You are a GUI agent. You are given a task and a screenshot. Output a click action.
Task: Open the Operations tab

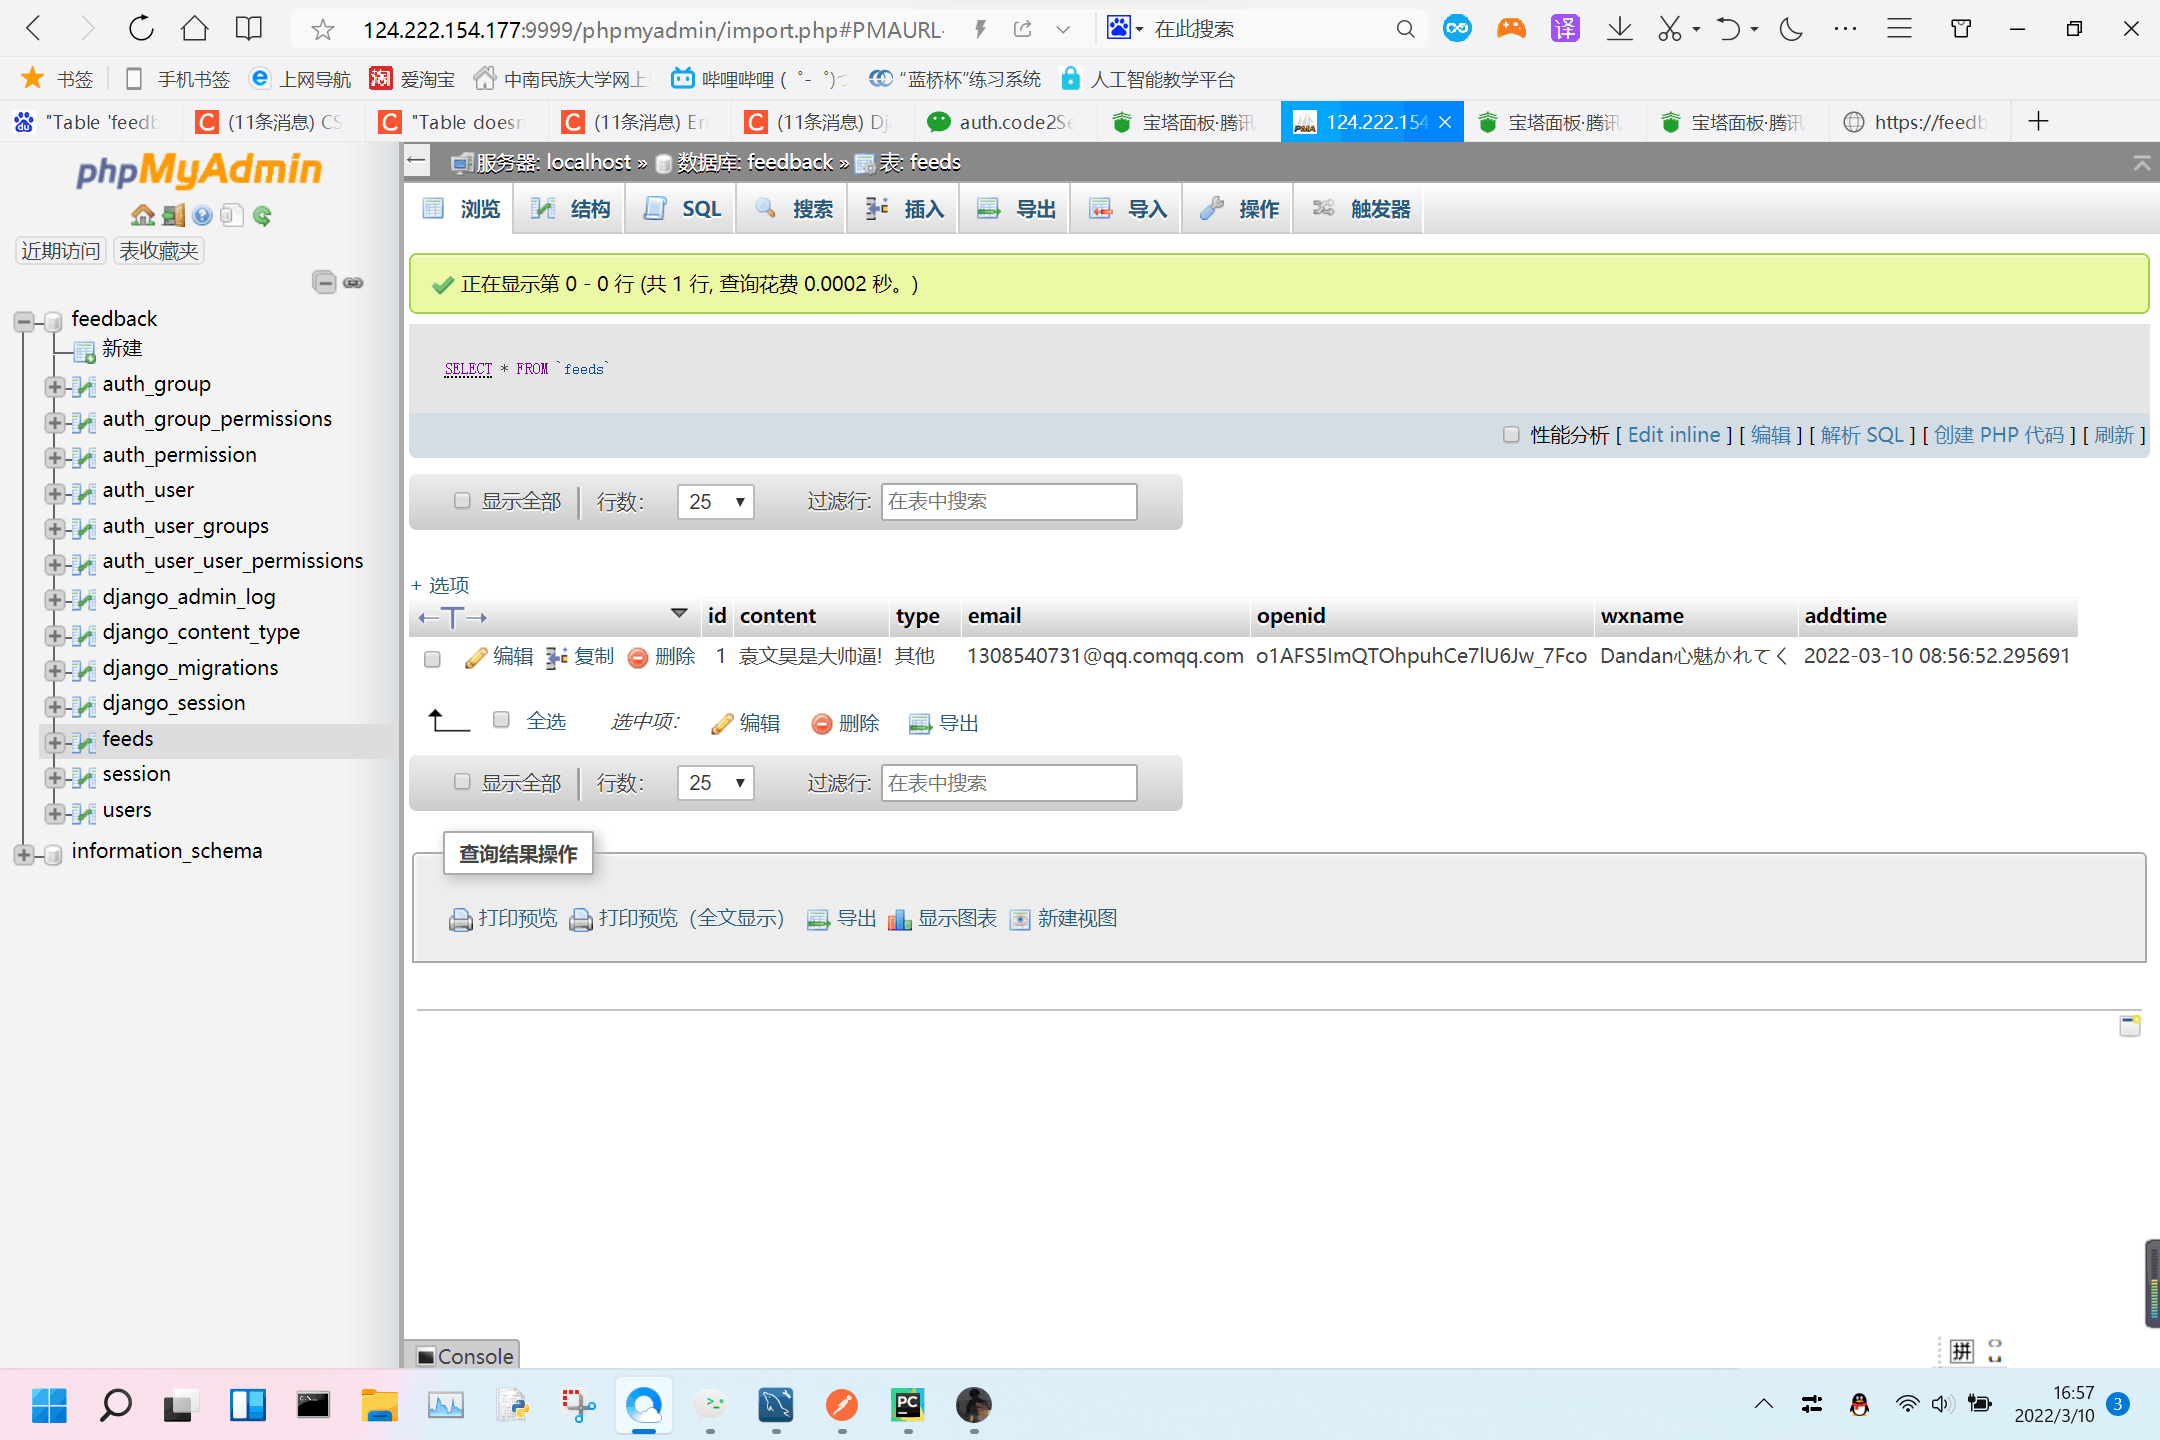click(x=1239, y=209)
